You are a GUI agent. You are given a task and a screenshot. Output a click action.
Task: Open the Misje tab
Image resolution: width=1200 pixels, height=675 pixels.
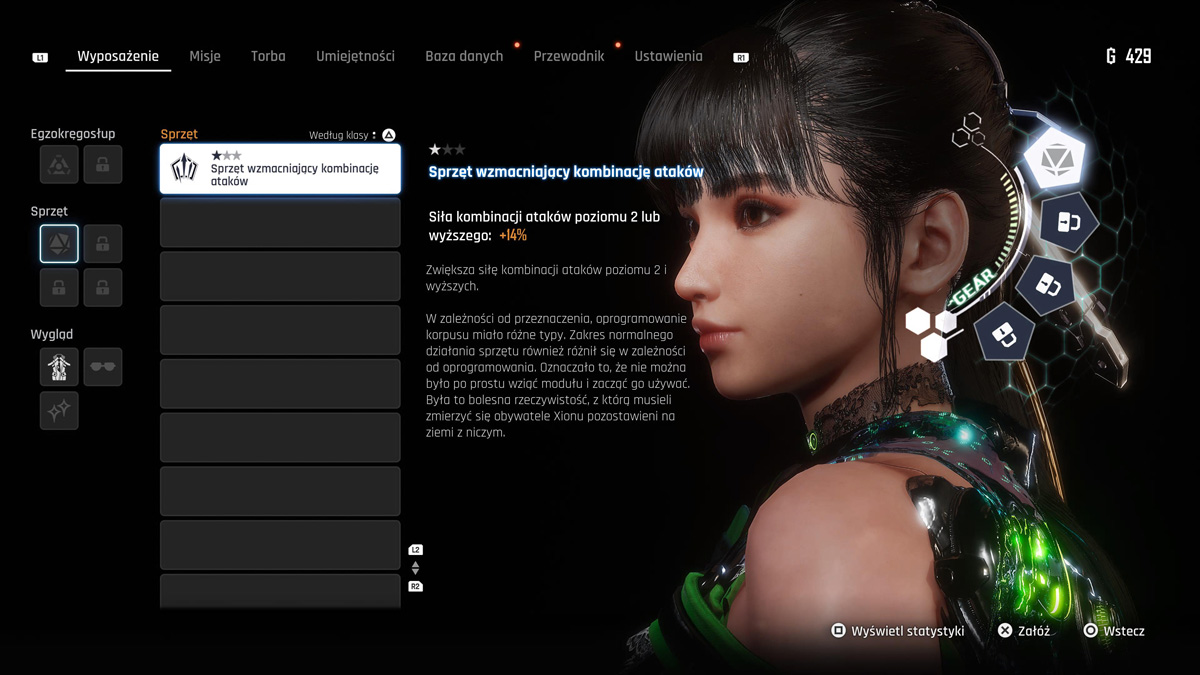click(205, 56)
